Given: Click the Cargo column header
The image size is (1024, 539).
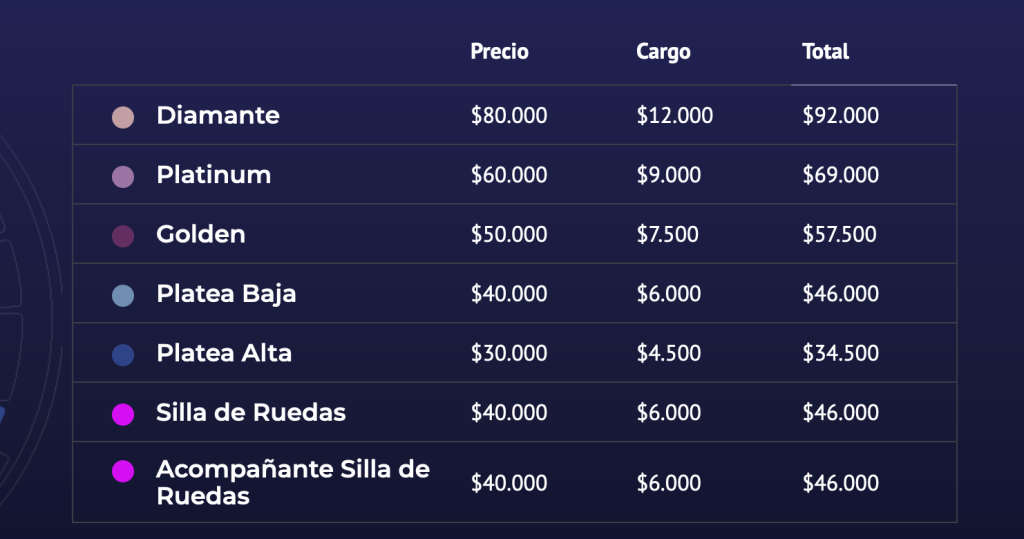Looking at the screenshot, I should tap(663, 52).
